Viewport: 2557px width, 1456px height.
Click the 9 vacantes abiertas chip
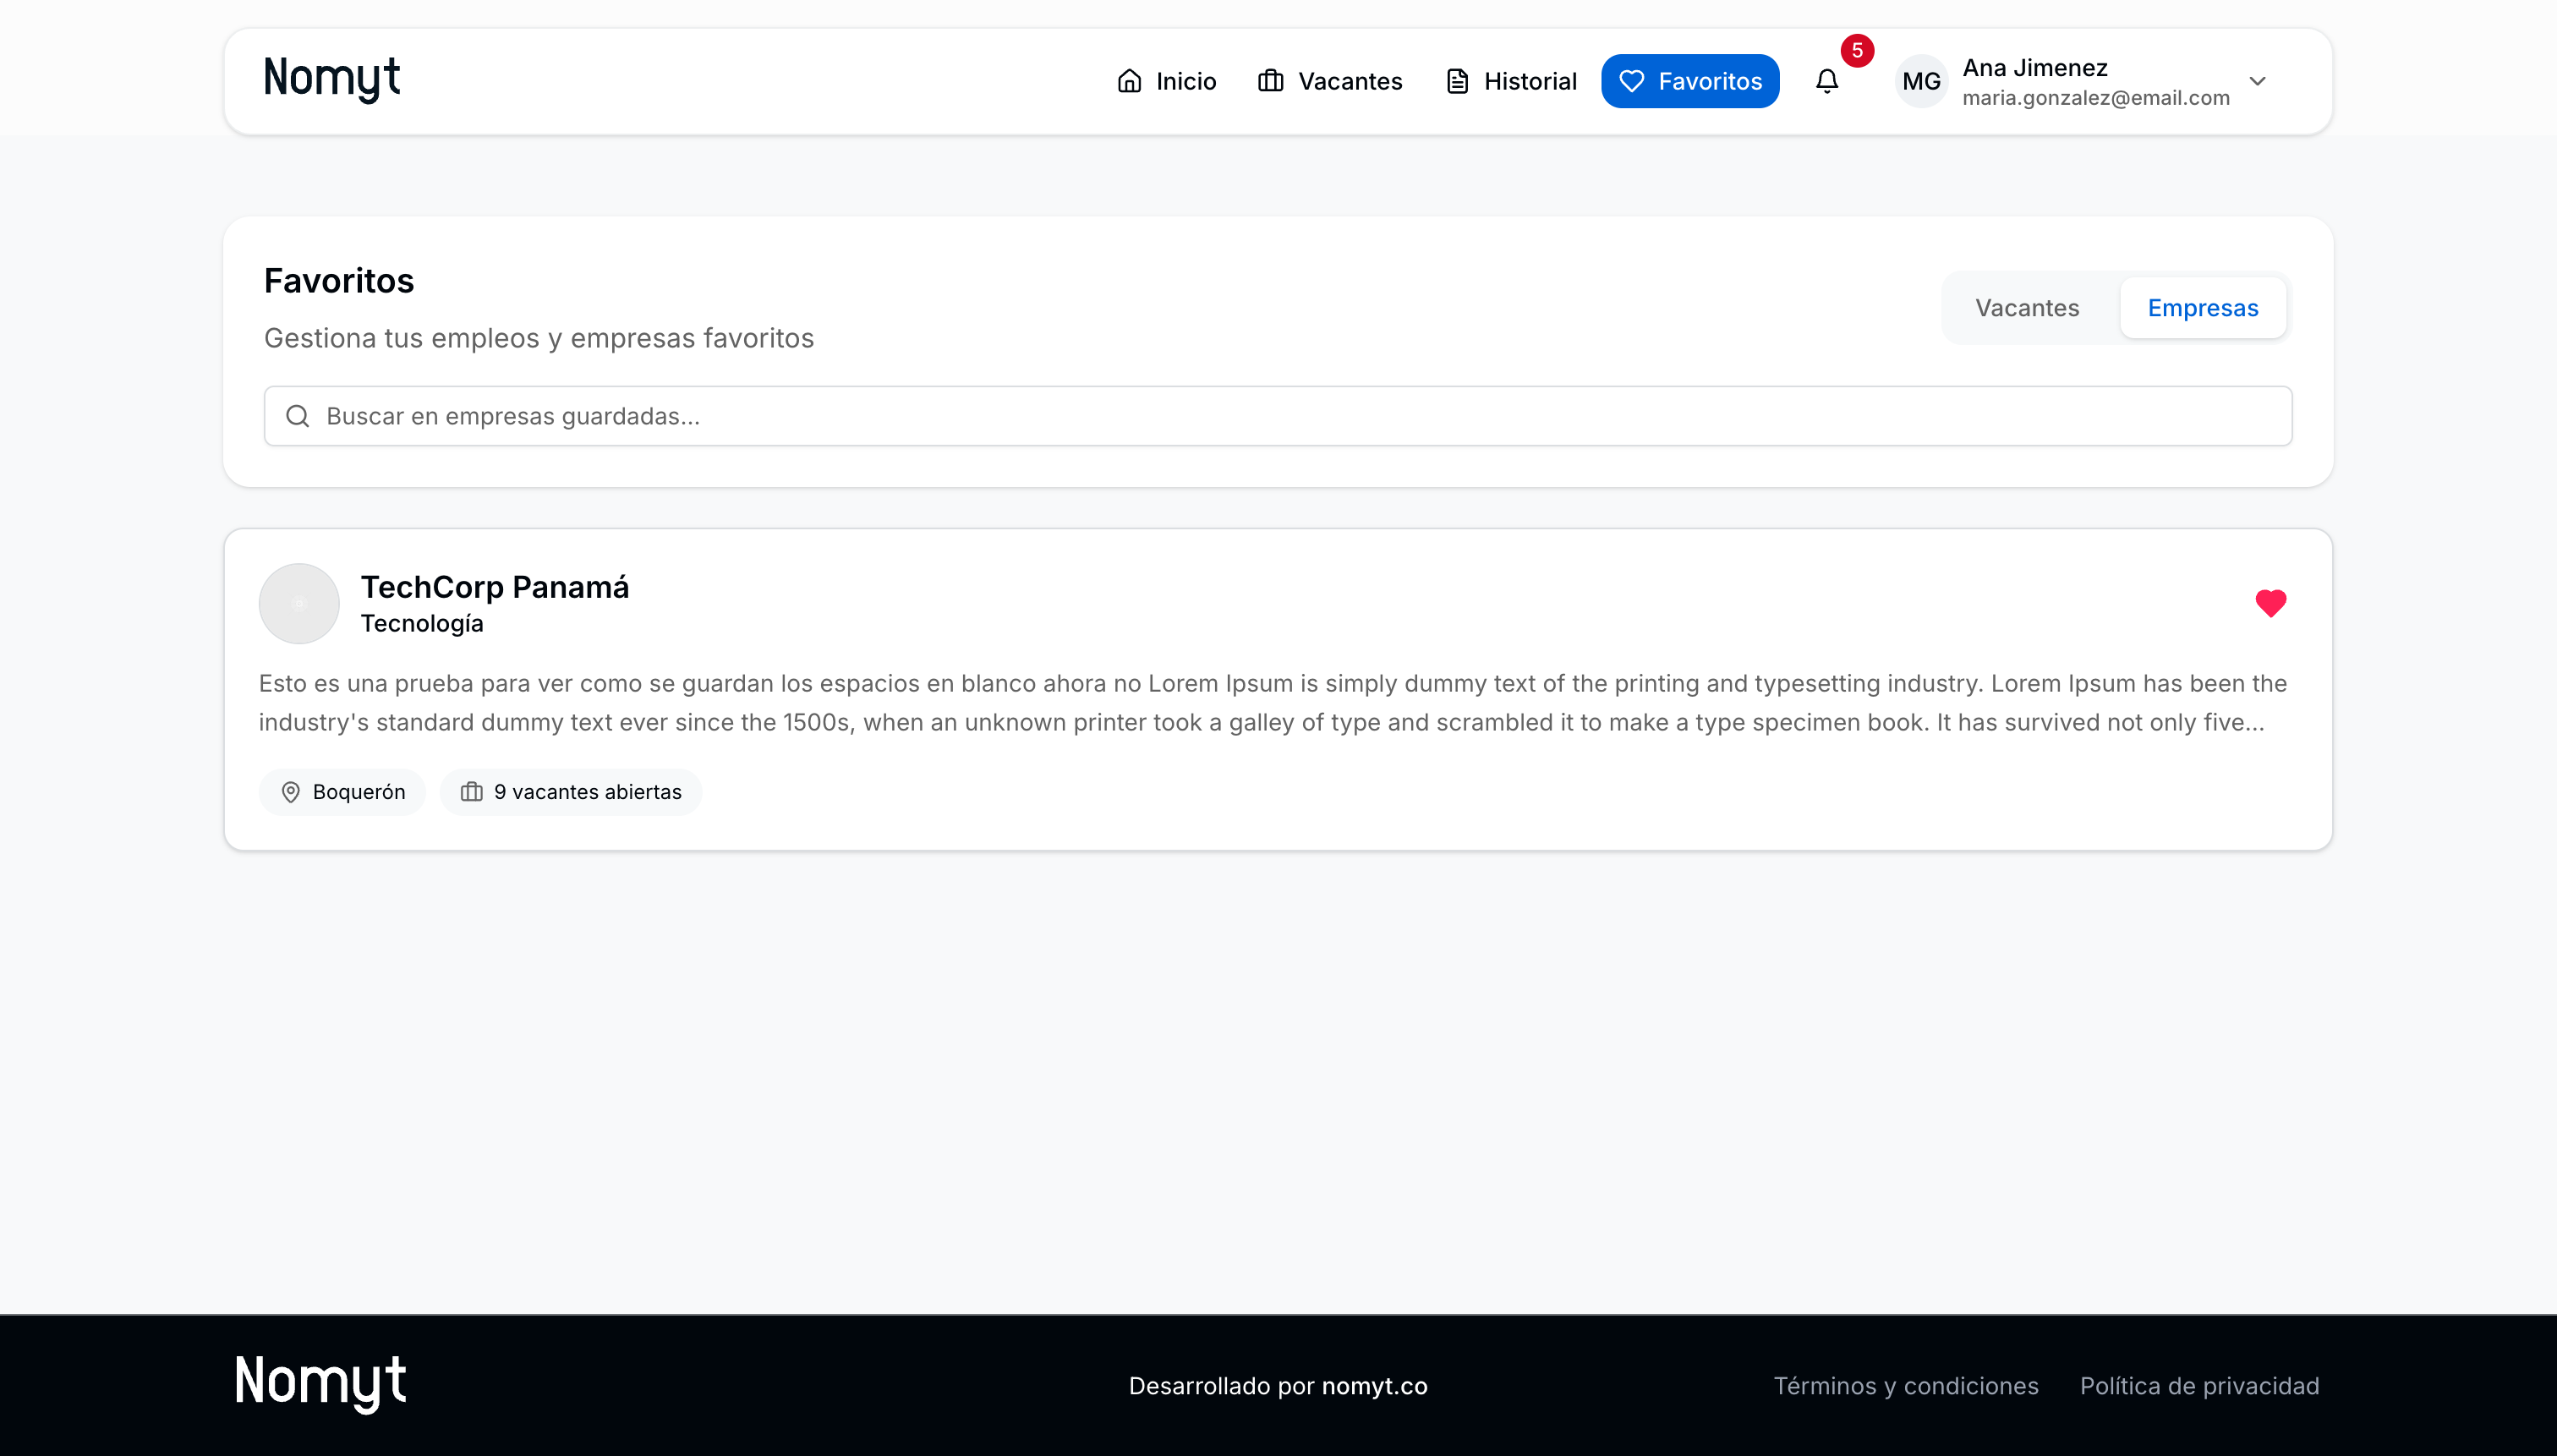(570, 792)
